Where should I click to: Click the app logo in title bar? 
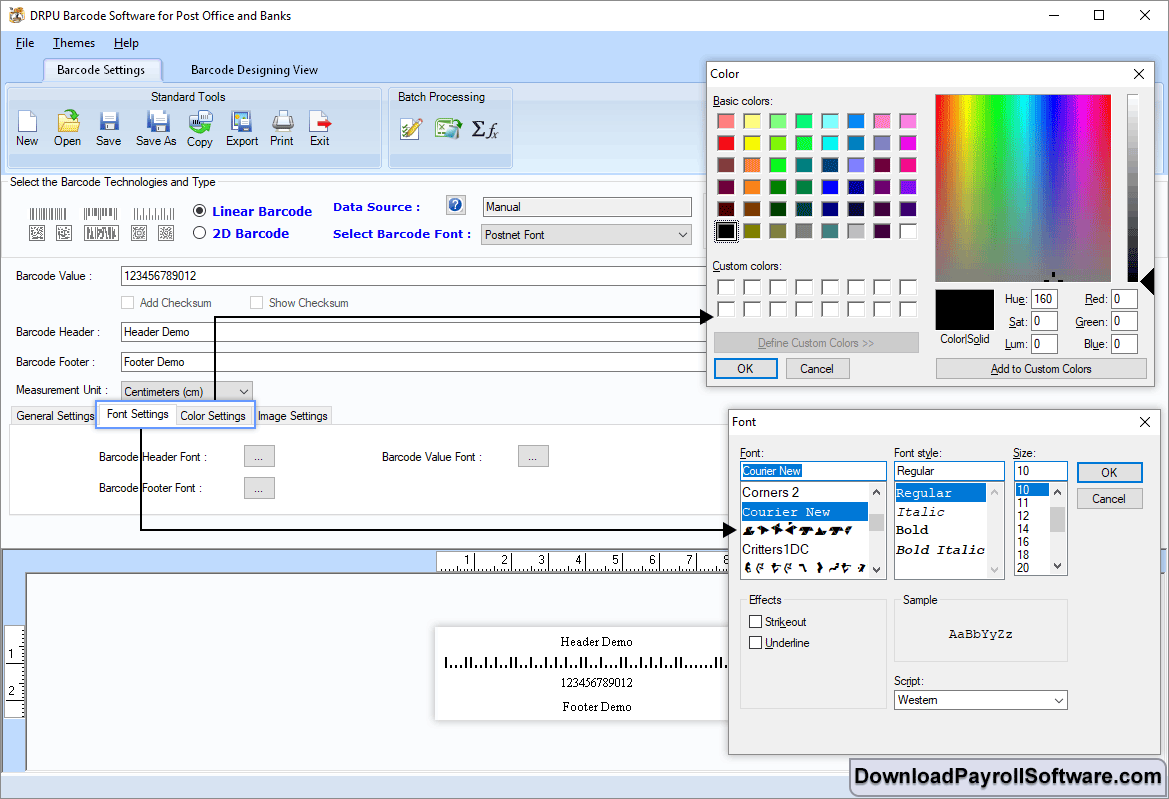[x=16, y=15]
